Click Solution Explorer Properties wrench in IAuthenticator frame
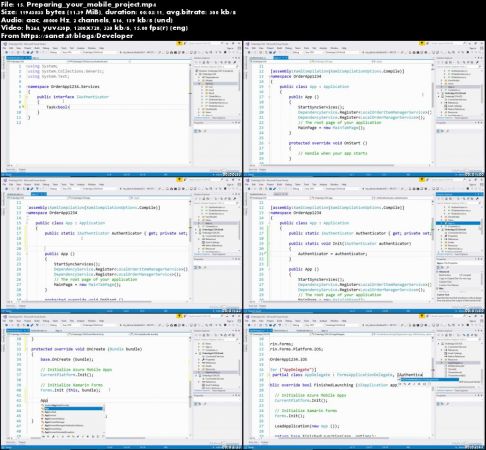Image resolution: width=486 pixels, height=450 pixels. click(234, 62)
